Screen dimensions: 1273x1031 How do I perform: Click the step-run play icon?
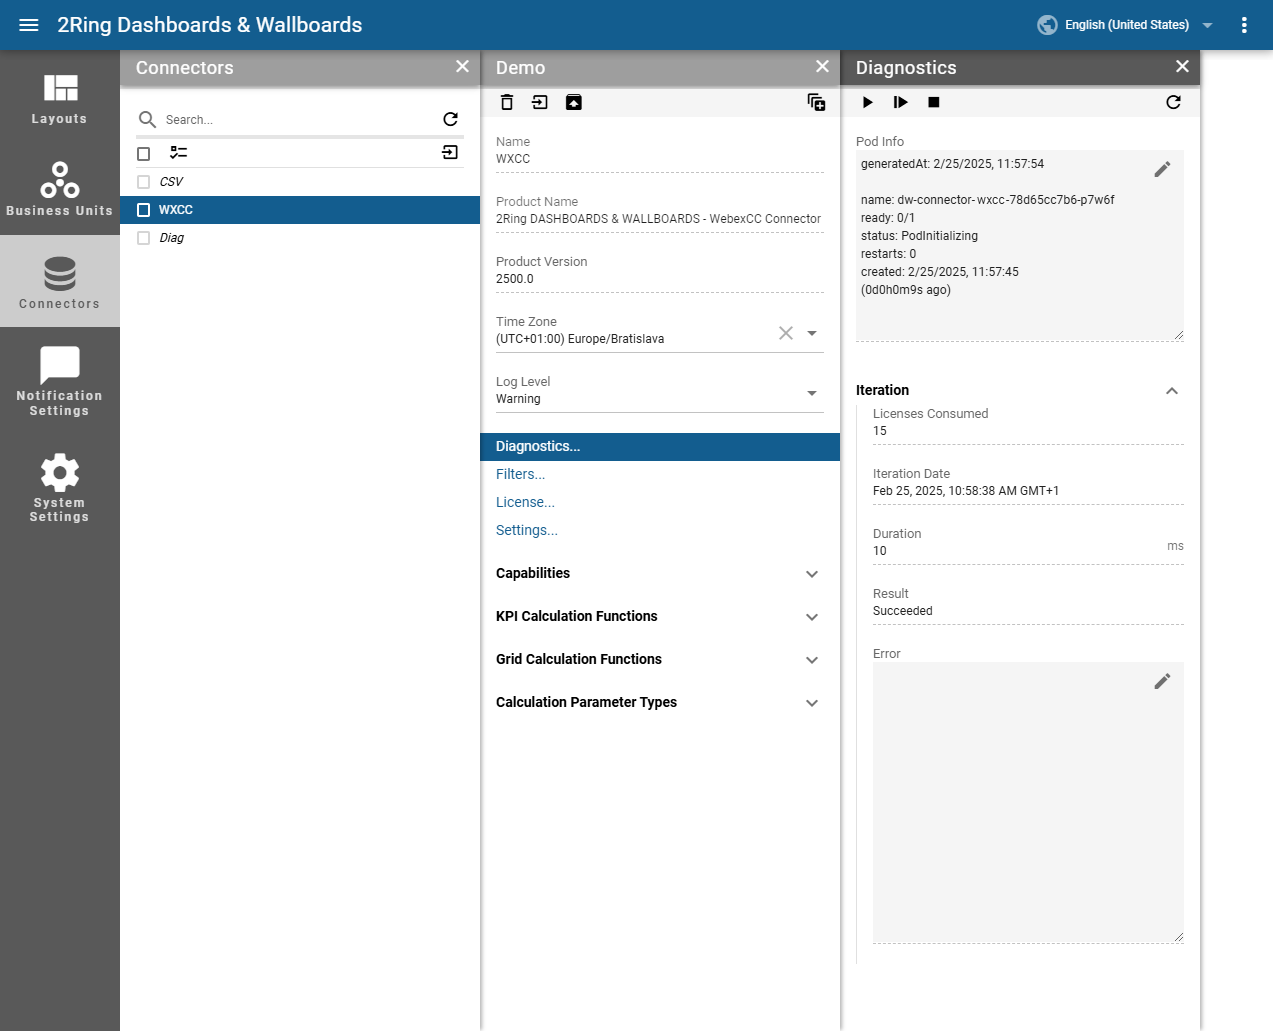(x=901, y=102)
